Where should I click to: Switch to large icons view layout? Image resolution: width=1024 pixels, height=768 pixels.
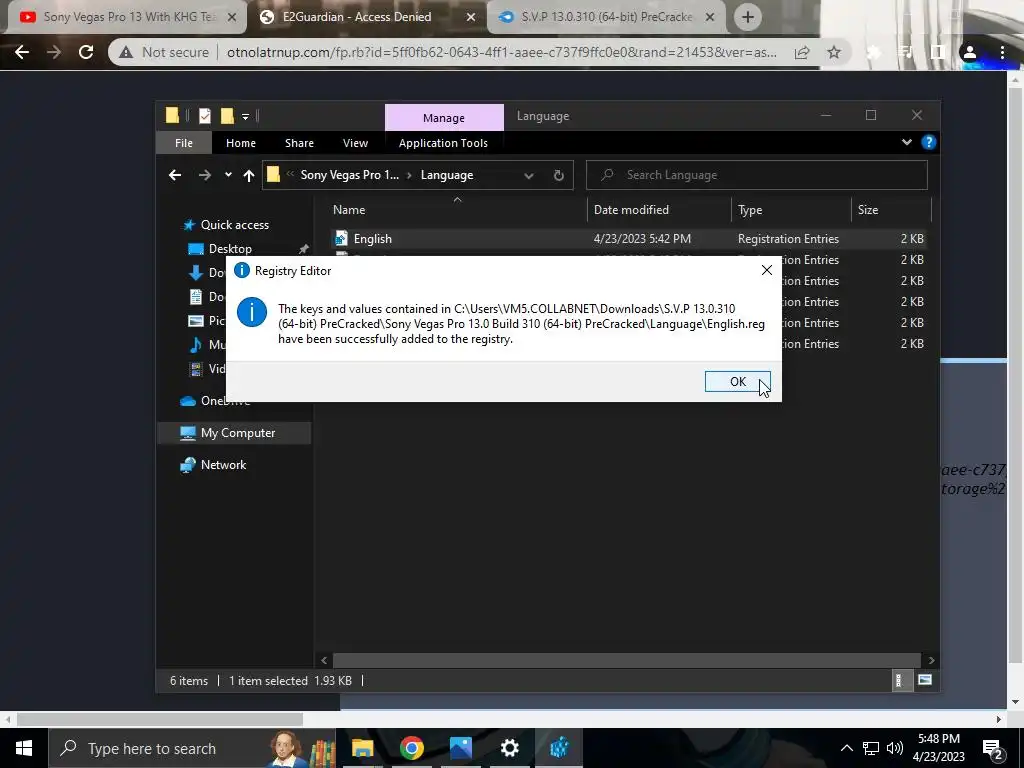925,680
